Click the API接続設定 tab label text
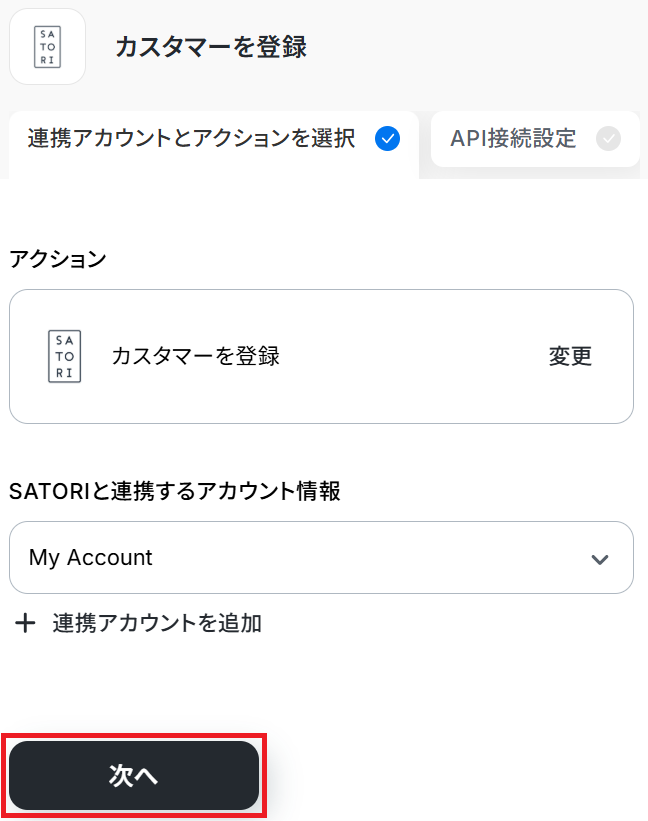The image size is (648, 821). (x=513, y=139)
